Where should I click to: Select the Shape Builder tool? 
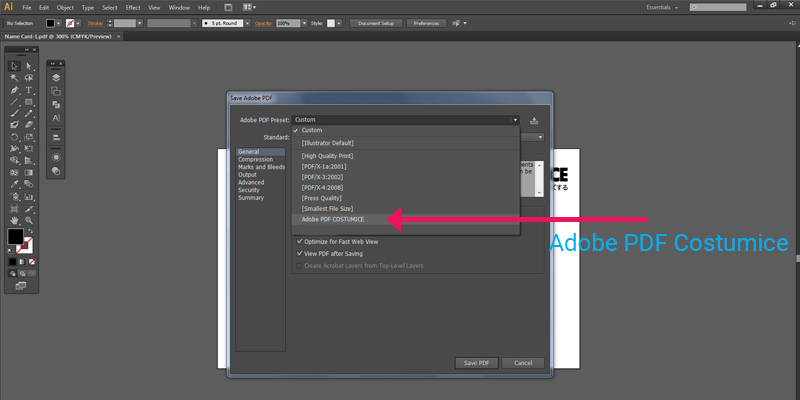(14, 161)
